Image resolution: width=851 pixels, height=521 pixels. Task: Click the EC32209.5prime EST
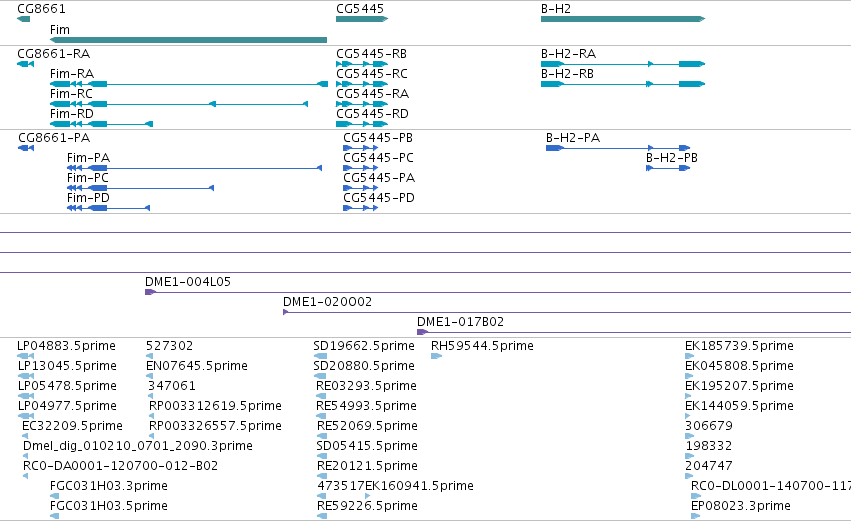(x=25, y=436)
